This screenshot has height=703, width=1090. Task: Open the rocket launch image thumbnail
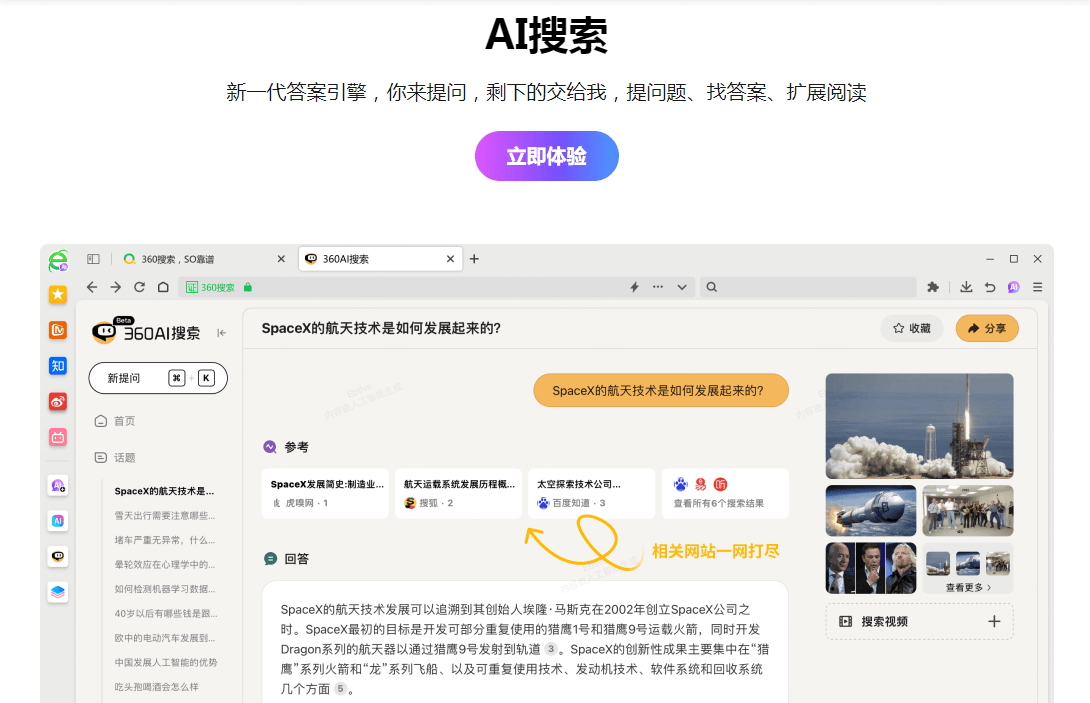[x=918, y=425]
